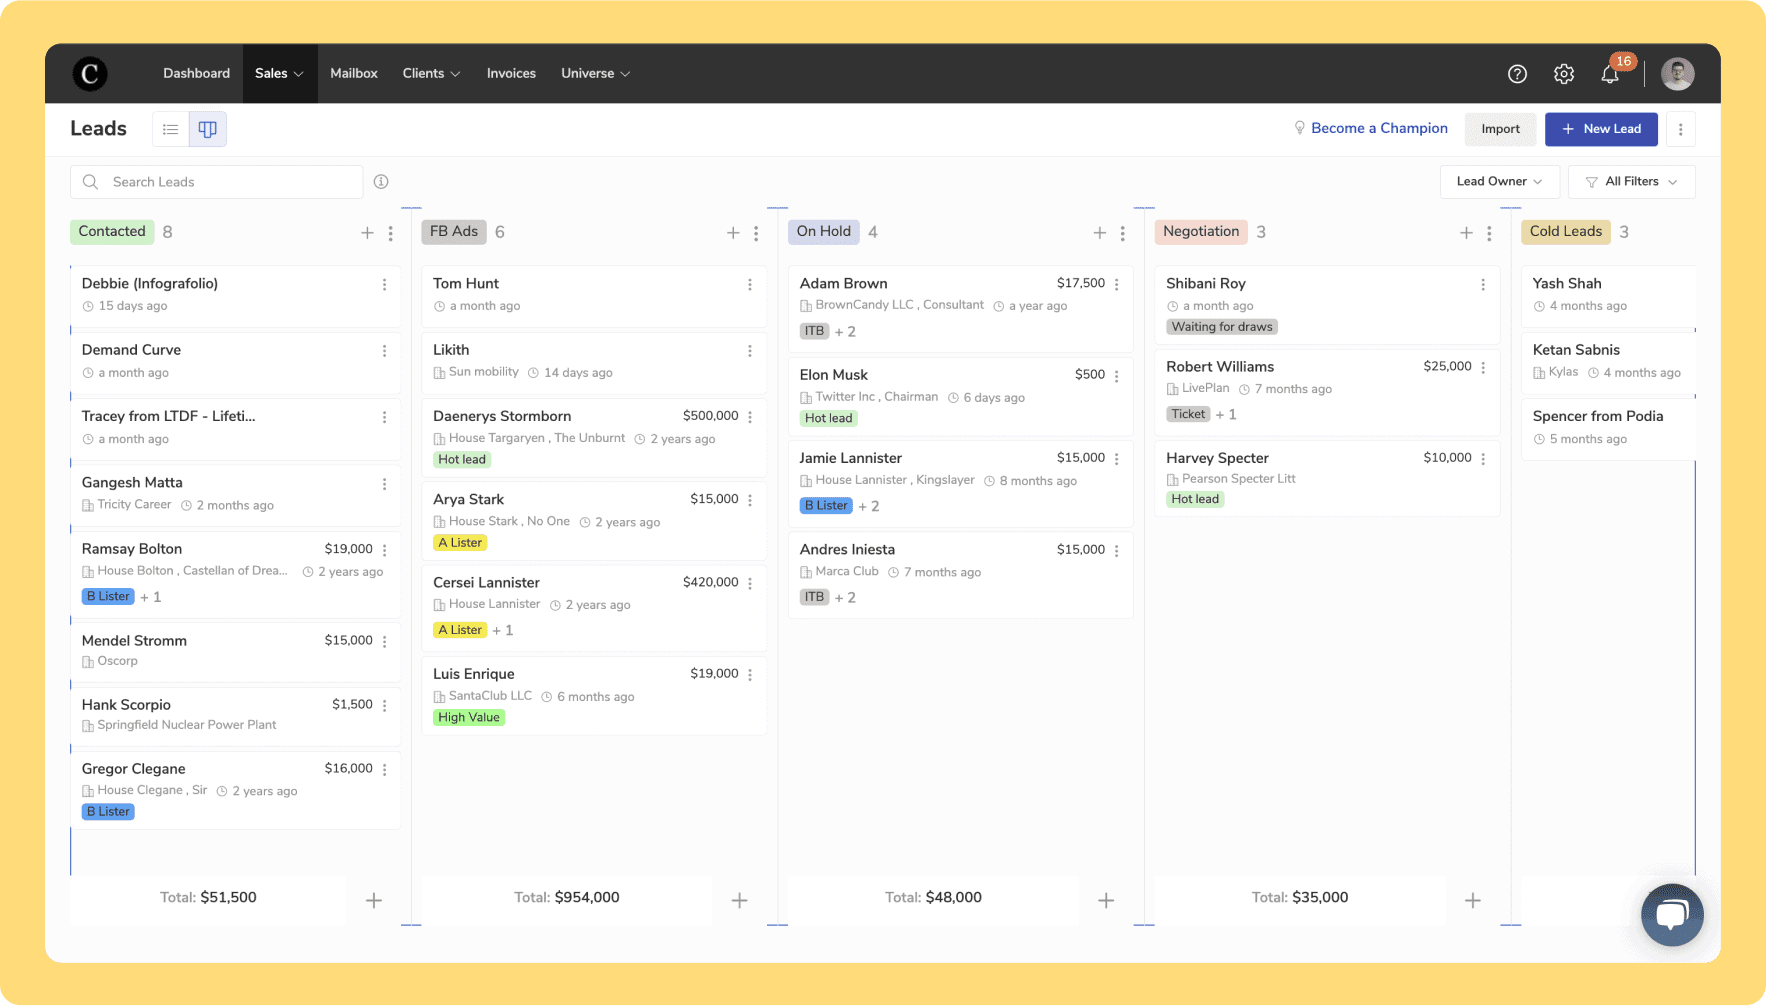1766x1006 pixels.
Task: Open the All Filters dropdown
Action: click(x=1631, y=182)
